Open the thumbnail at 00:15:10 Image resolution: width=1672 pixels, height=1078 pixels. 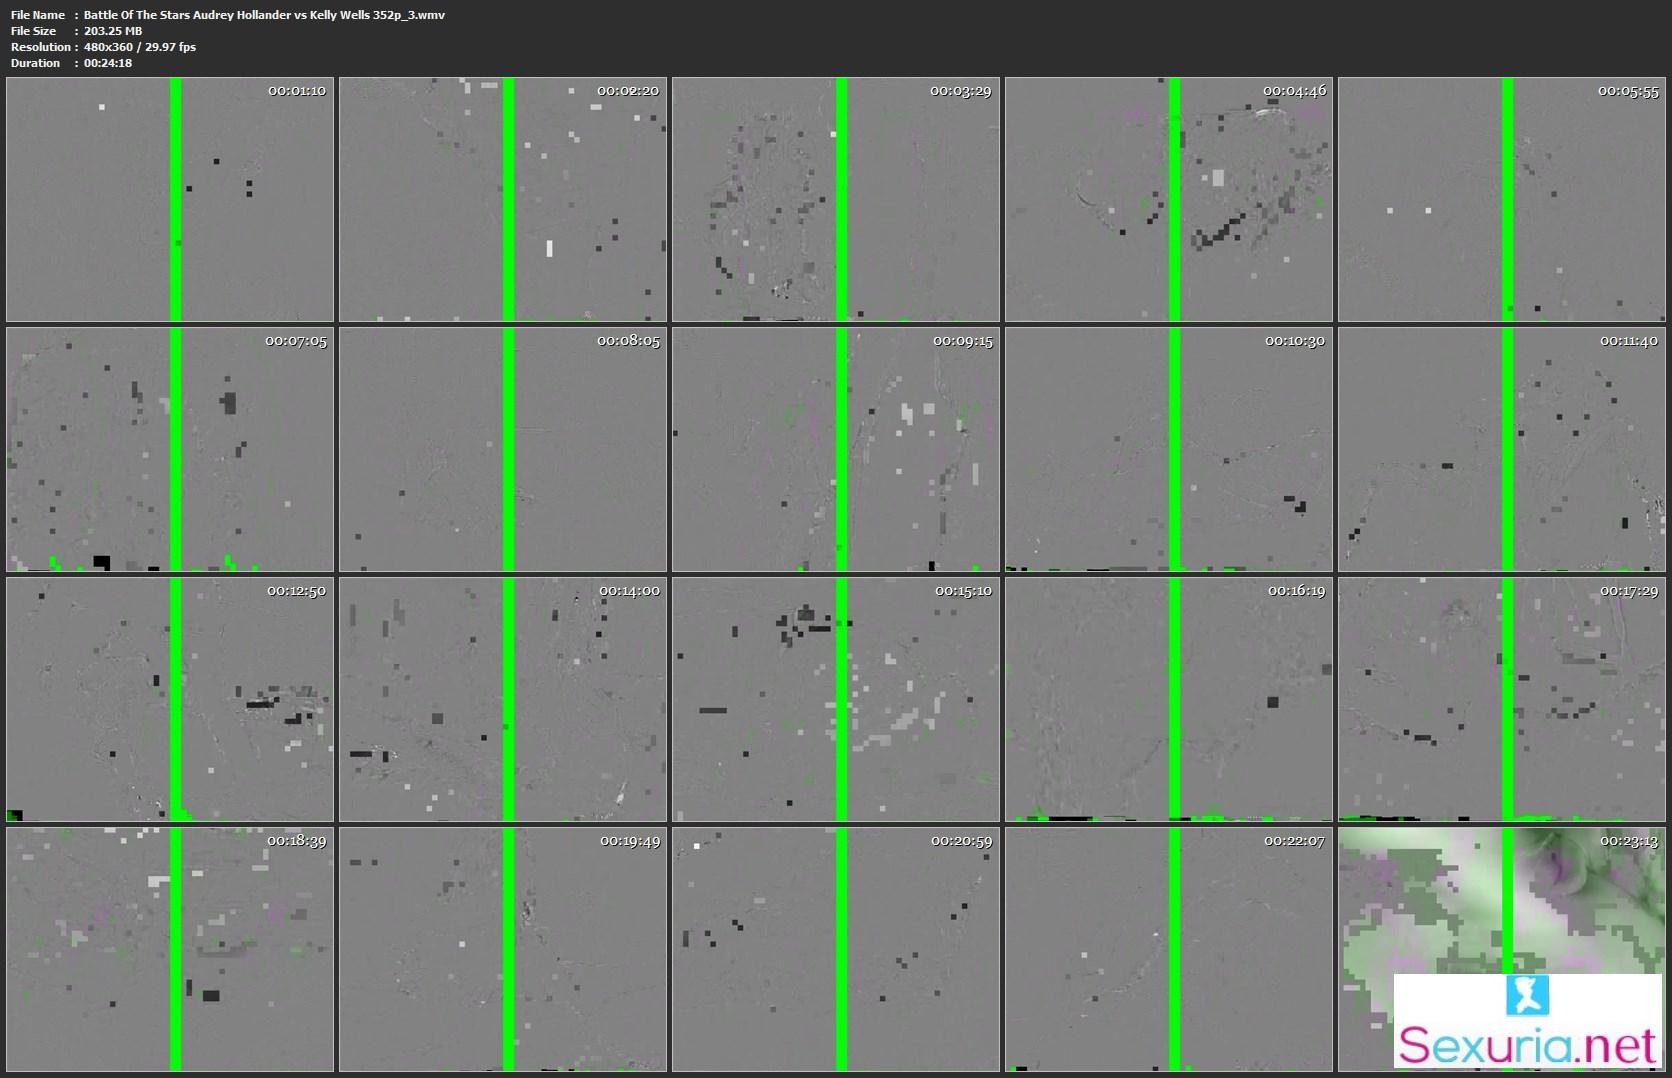[x=836, y=699]
